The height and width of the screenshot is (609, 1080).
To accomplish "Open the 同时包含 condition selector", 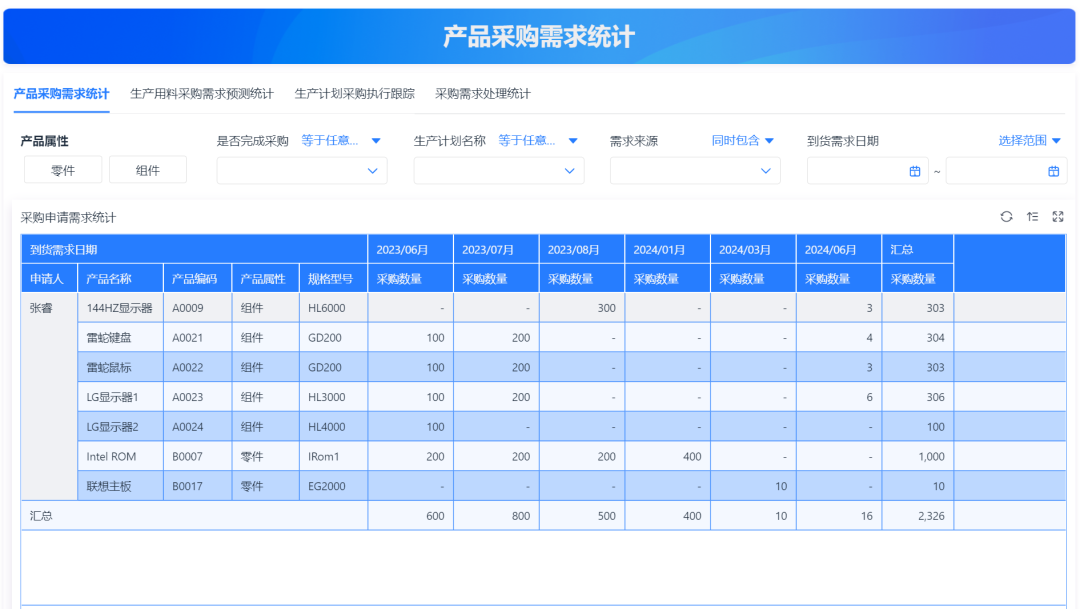I will click(742, 141).
